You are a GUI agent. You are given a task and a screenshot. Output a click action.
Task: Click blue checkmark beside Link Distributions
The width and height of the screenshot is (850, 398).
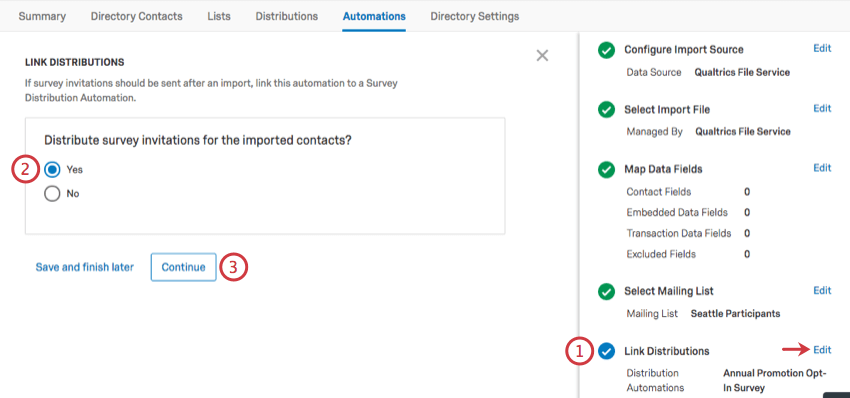[606, 351]
